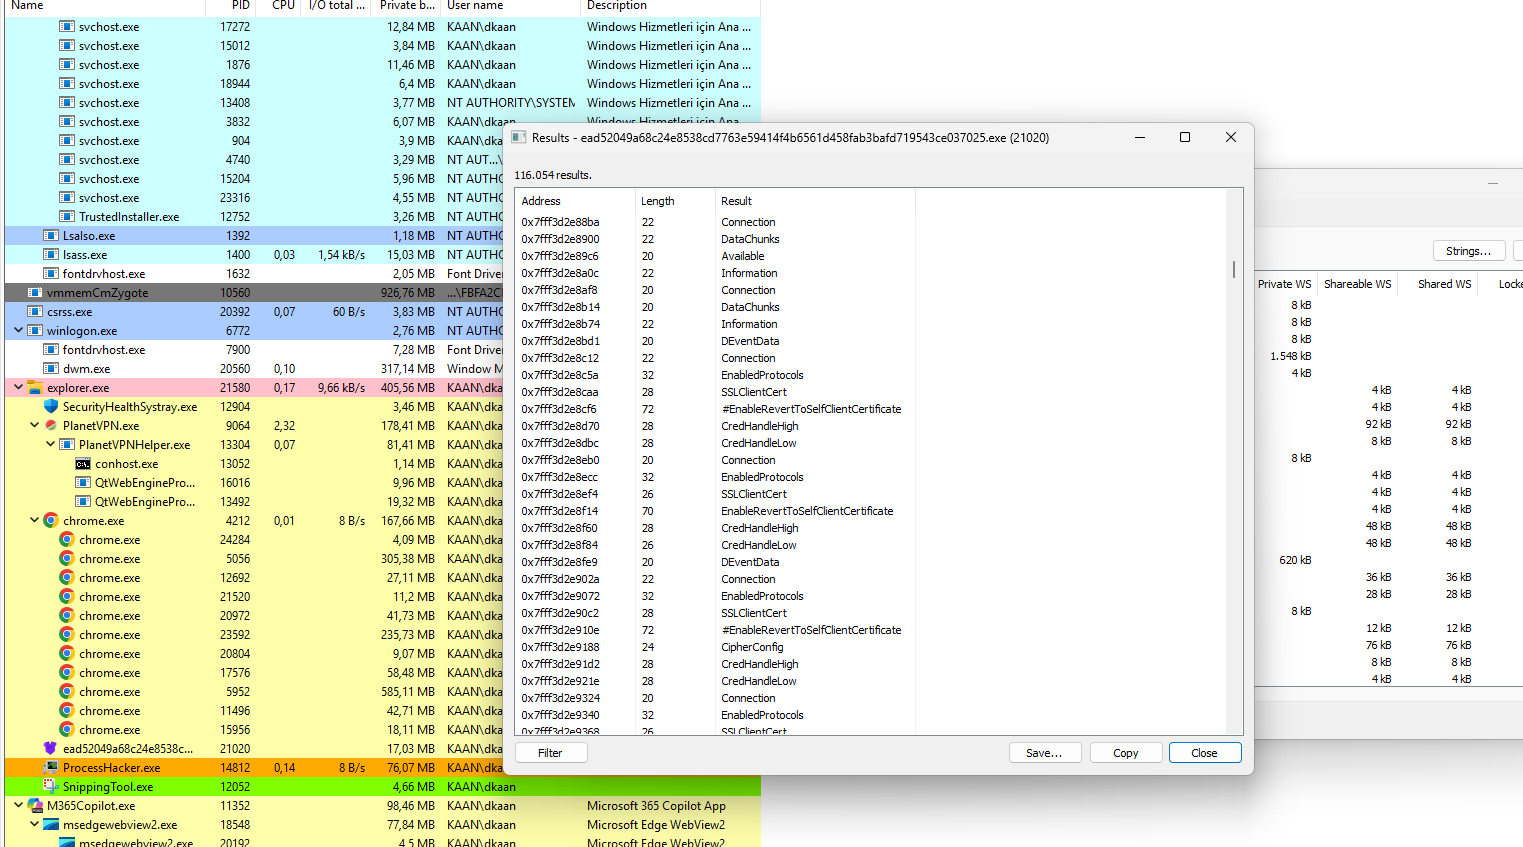
Task: Click the fontdrvhost.exe icon for PID 7900
Action: (51, 350)
